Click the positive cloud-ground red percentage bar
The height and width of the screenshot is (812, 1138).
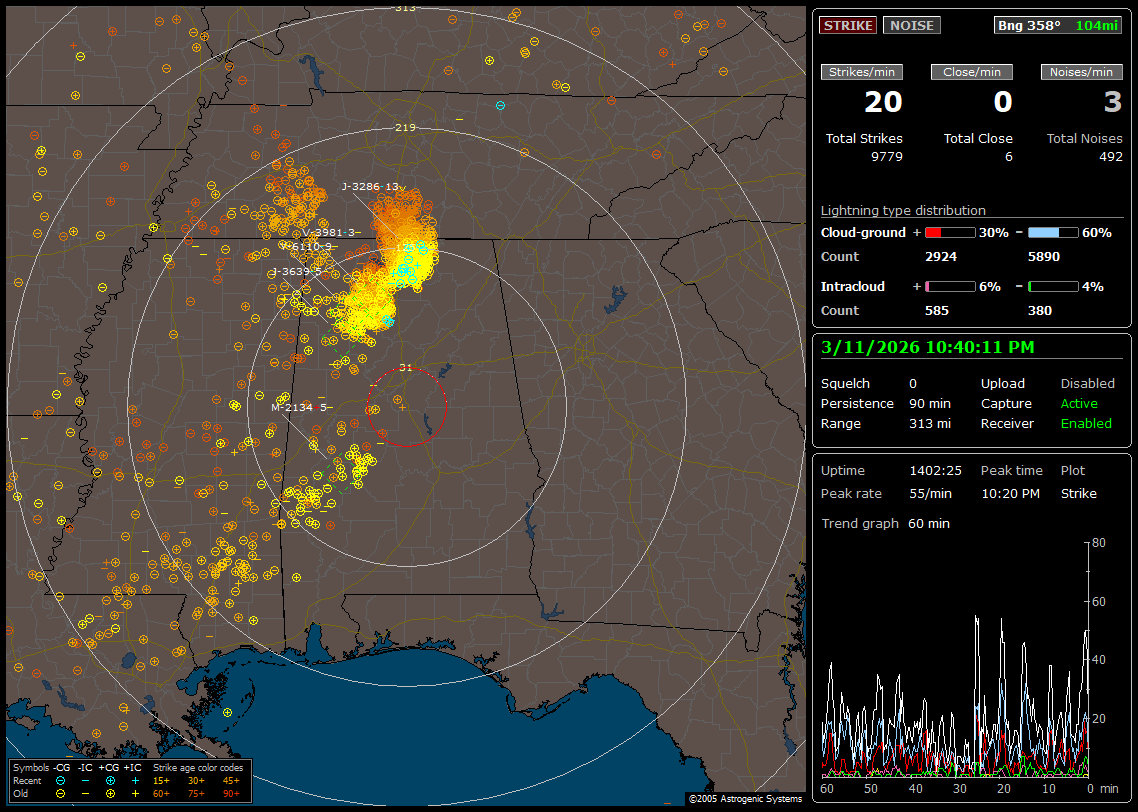[949, 232]
